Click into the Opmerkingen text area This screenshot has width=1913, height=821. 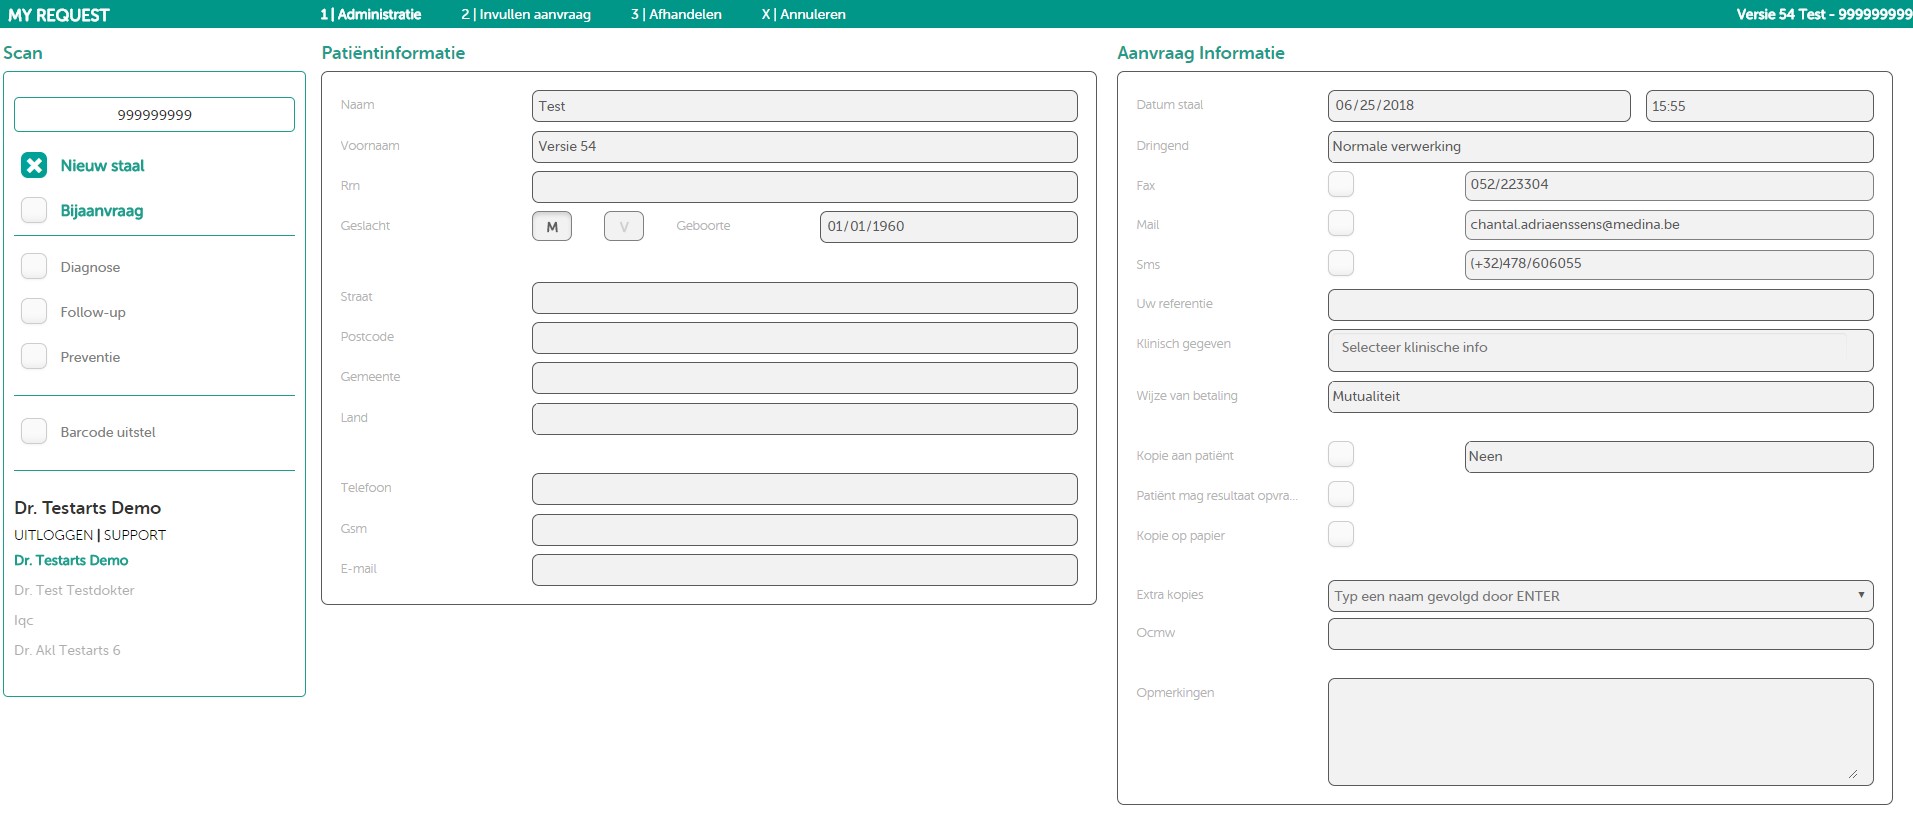click(1601, 732)
